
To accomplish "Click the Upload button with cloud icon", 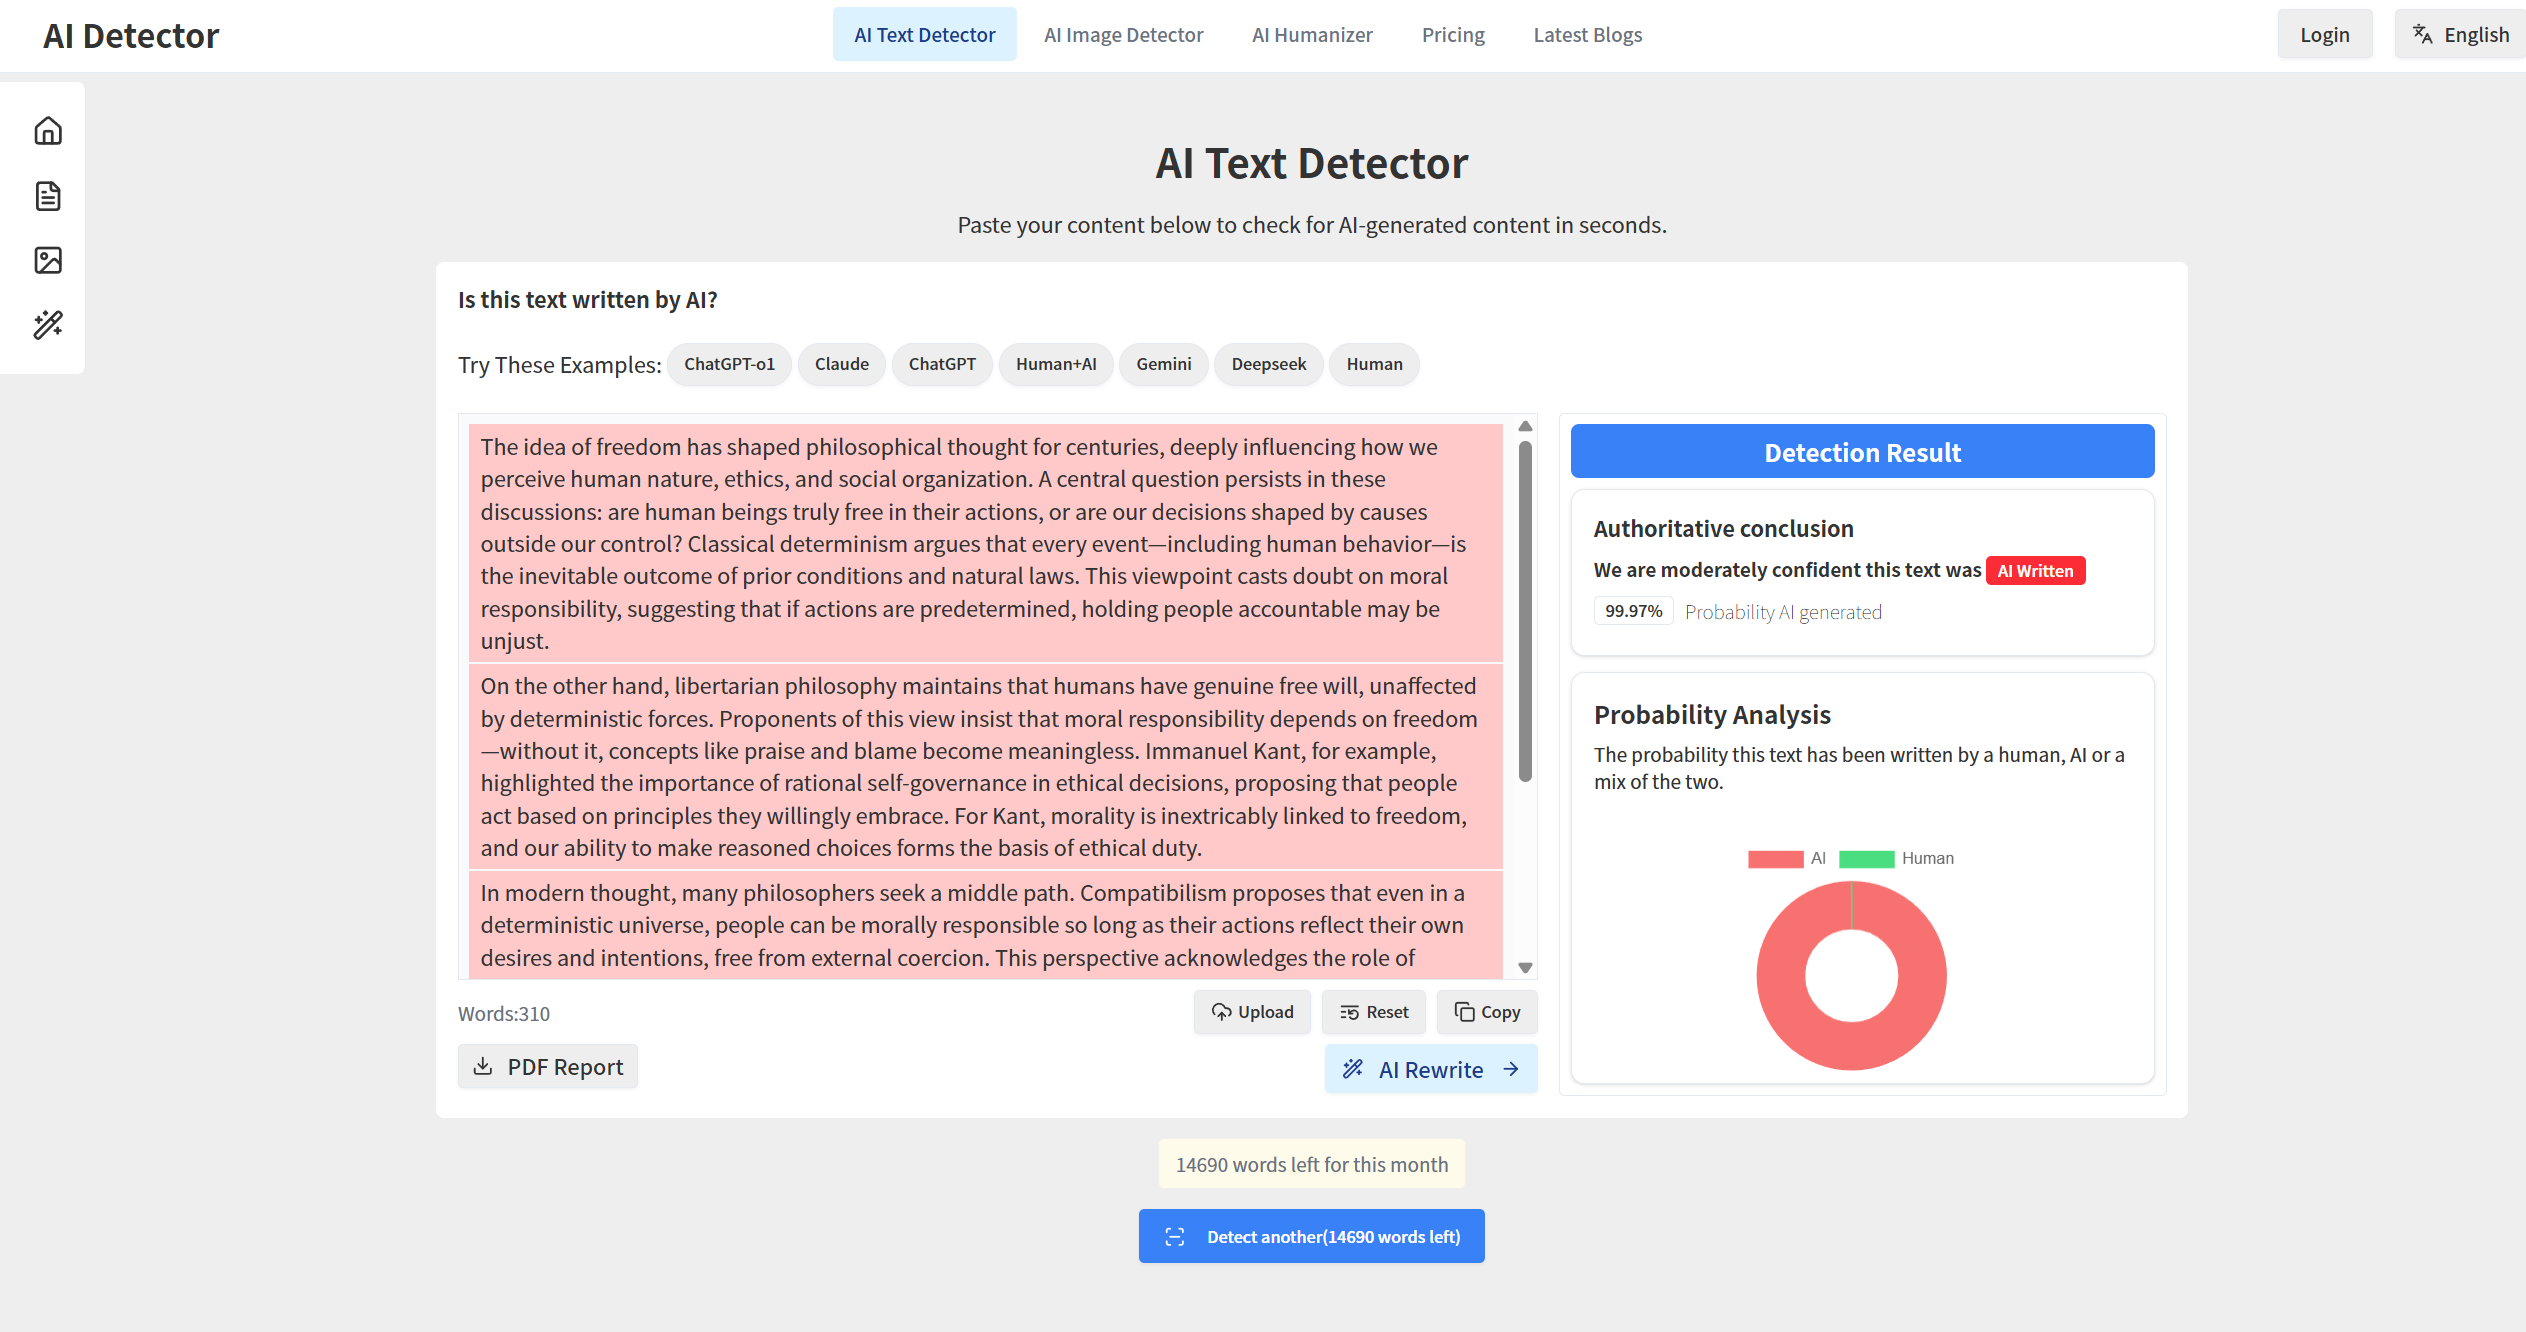I will click(1252, 1012).
